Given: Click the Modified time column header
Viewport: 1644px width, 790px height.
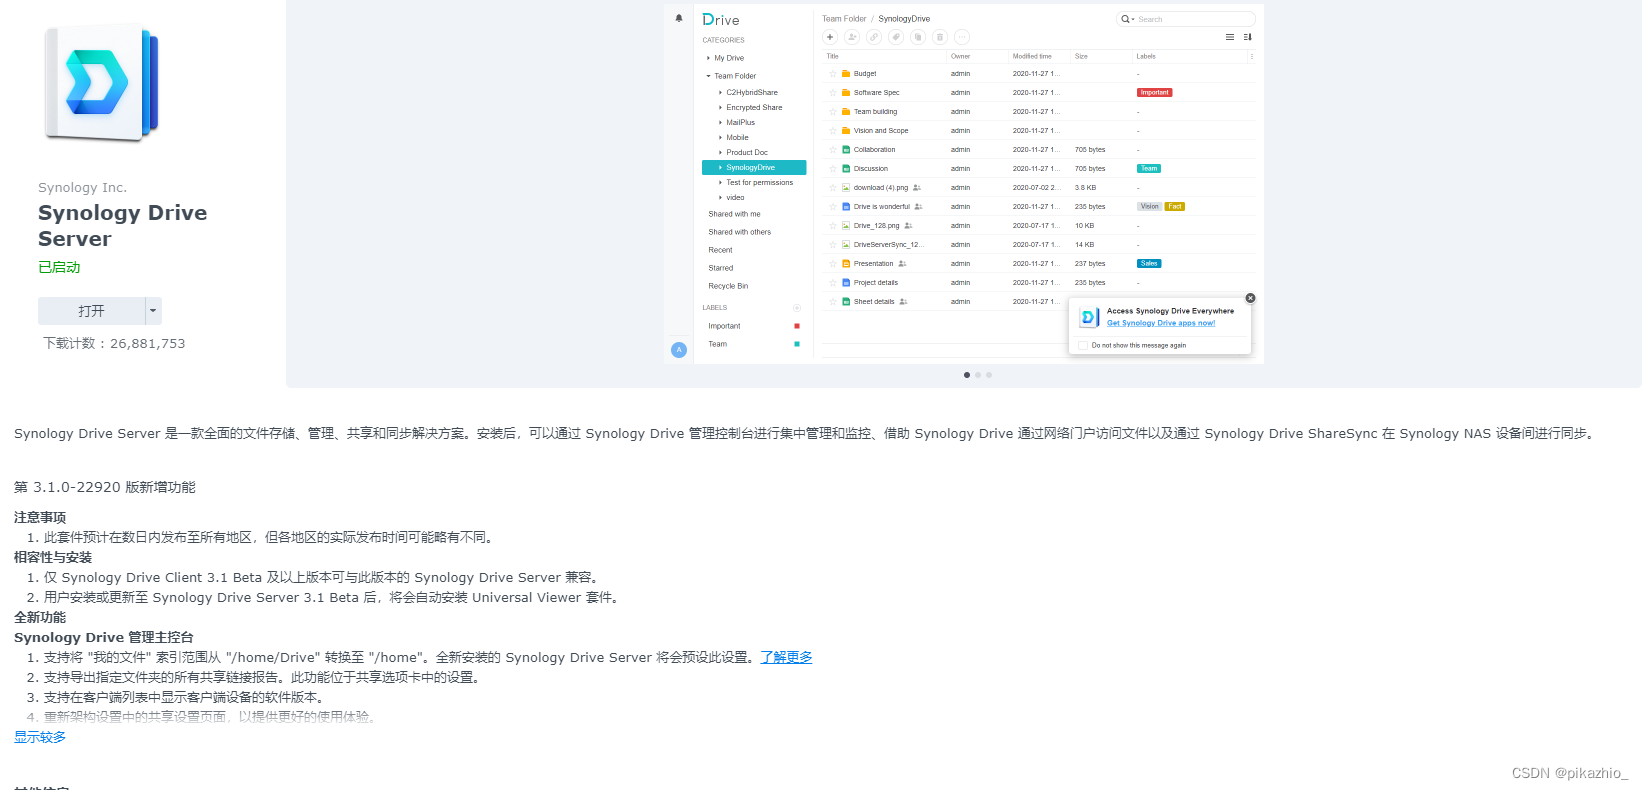Looking at the screenshot, I should (1032, 56).
